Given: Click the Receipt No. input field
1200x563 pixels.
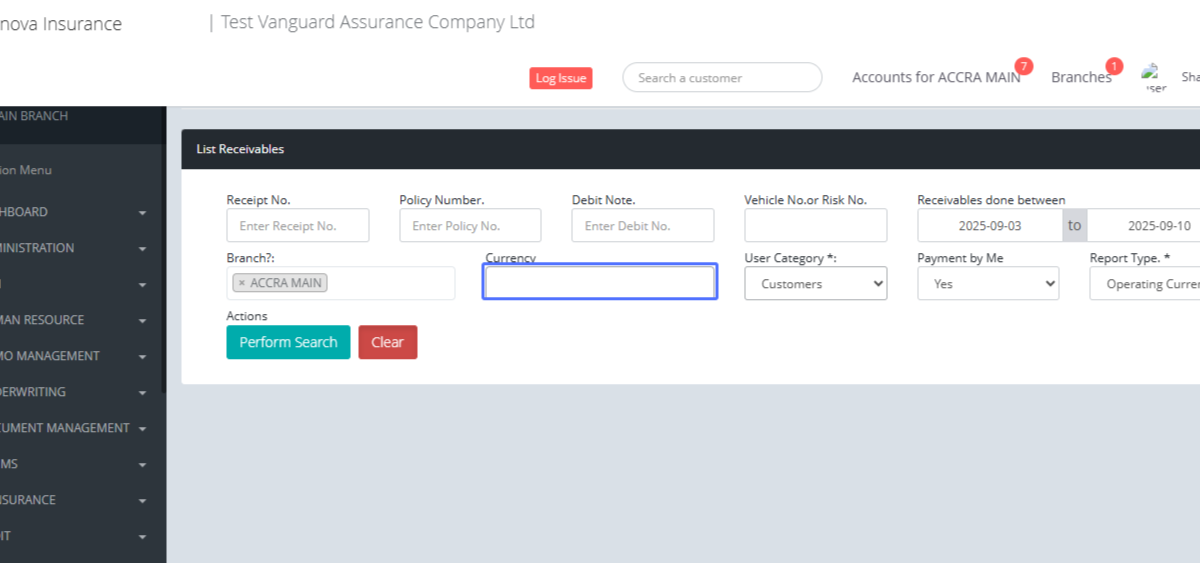Looking at the screenshot, I should tap(297, 226).
